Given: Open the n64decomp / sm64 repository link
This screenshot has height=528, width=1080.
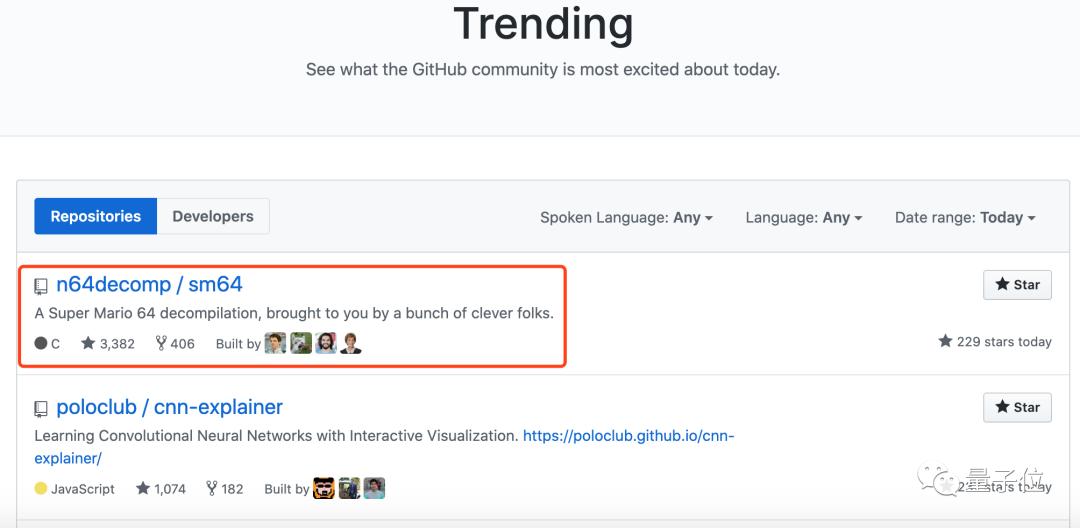Looking at the screenshot, I should pos(149,285).
